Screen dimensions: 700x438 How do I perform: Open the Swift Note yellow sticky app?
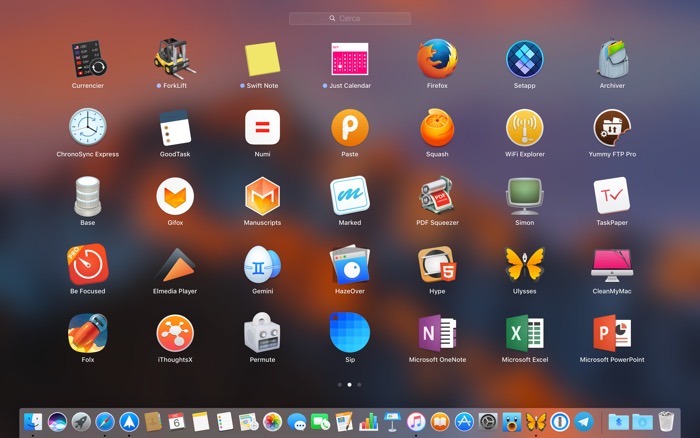[x=262, y=59]
